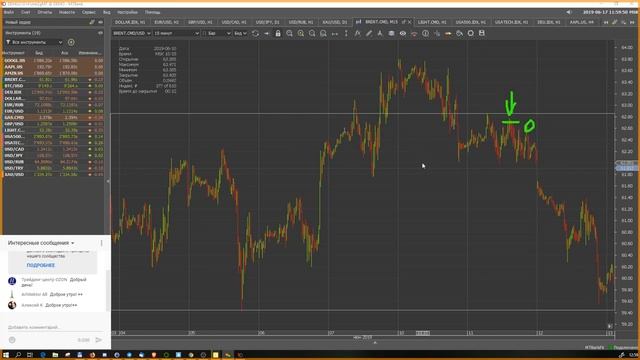Click the red phone icon in toolbar
Viewport: 640px width, 360px height.
click(414, 33)
